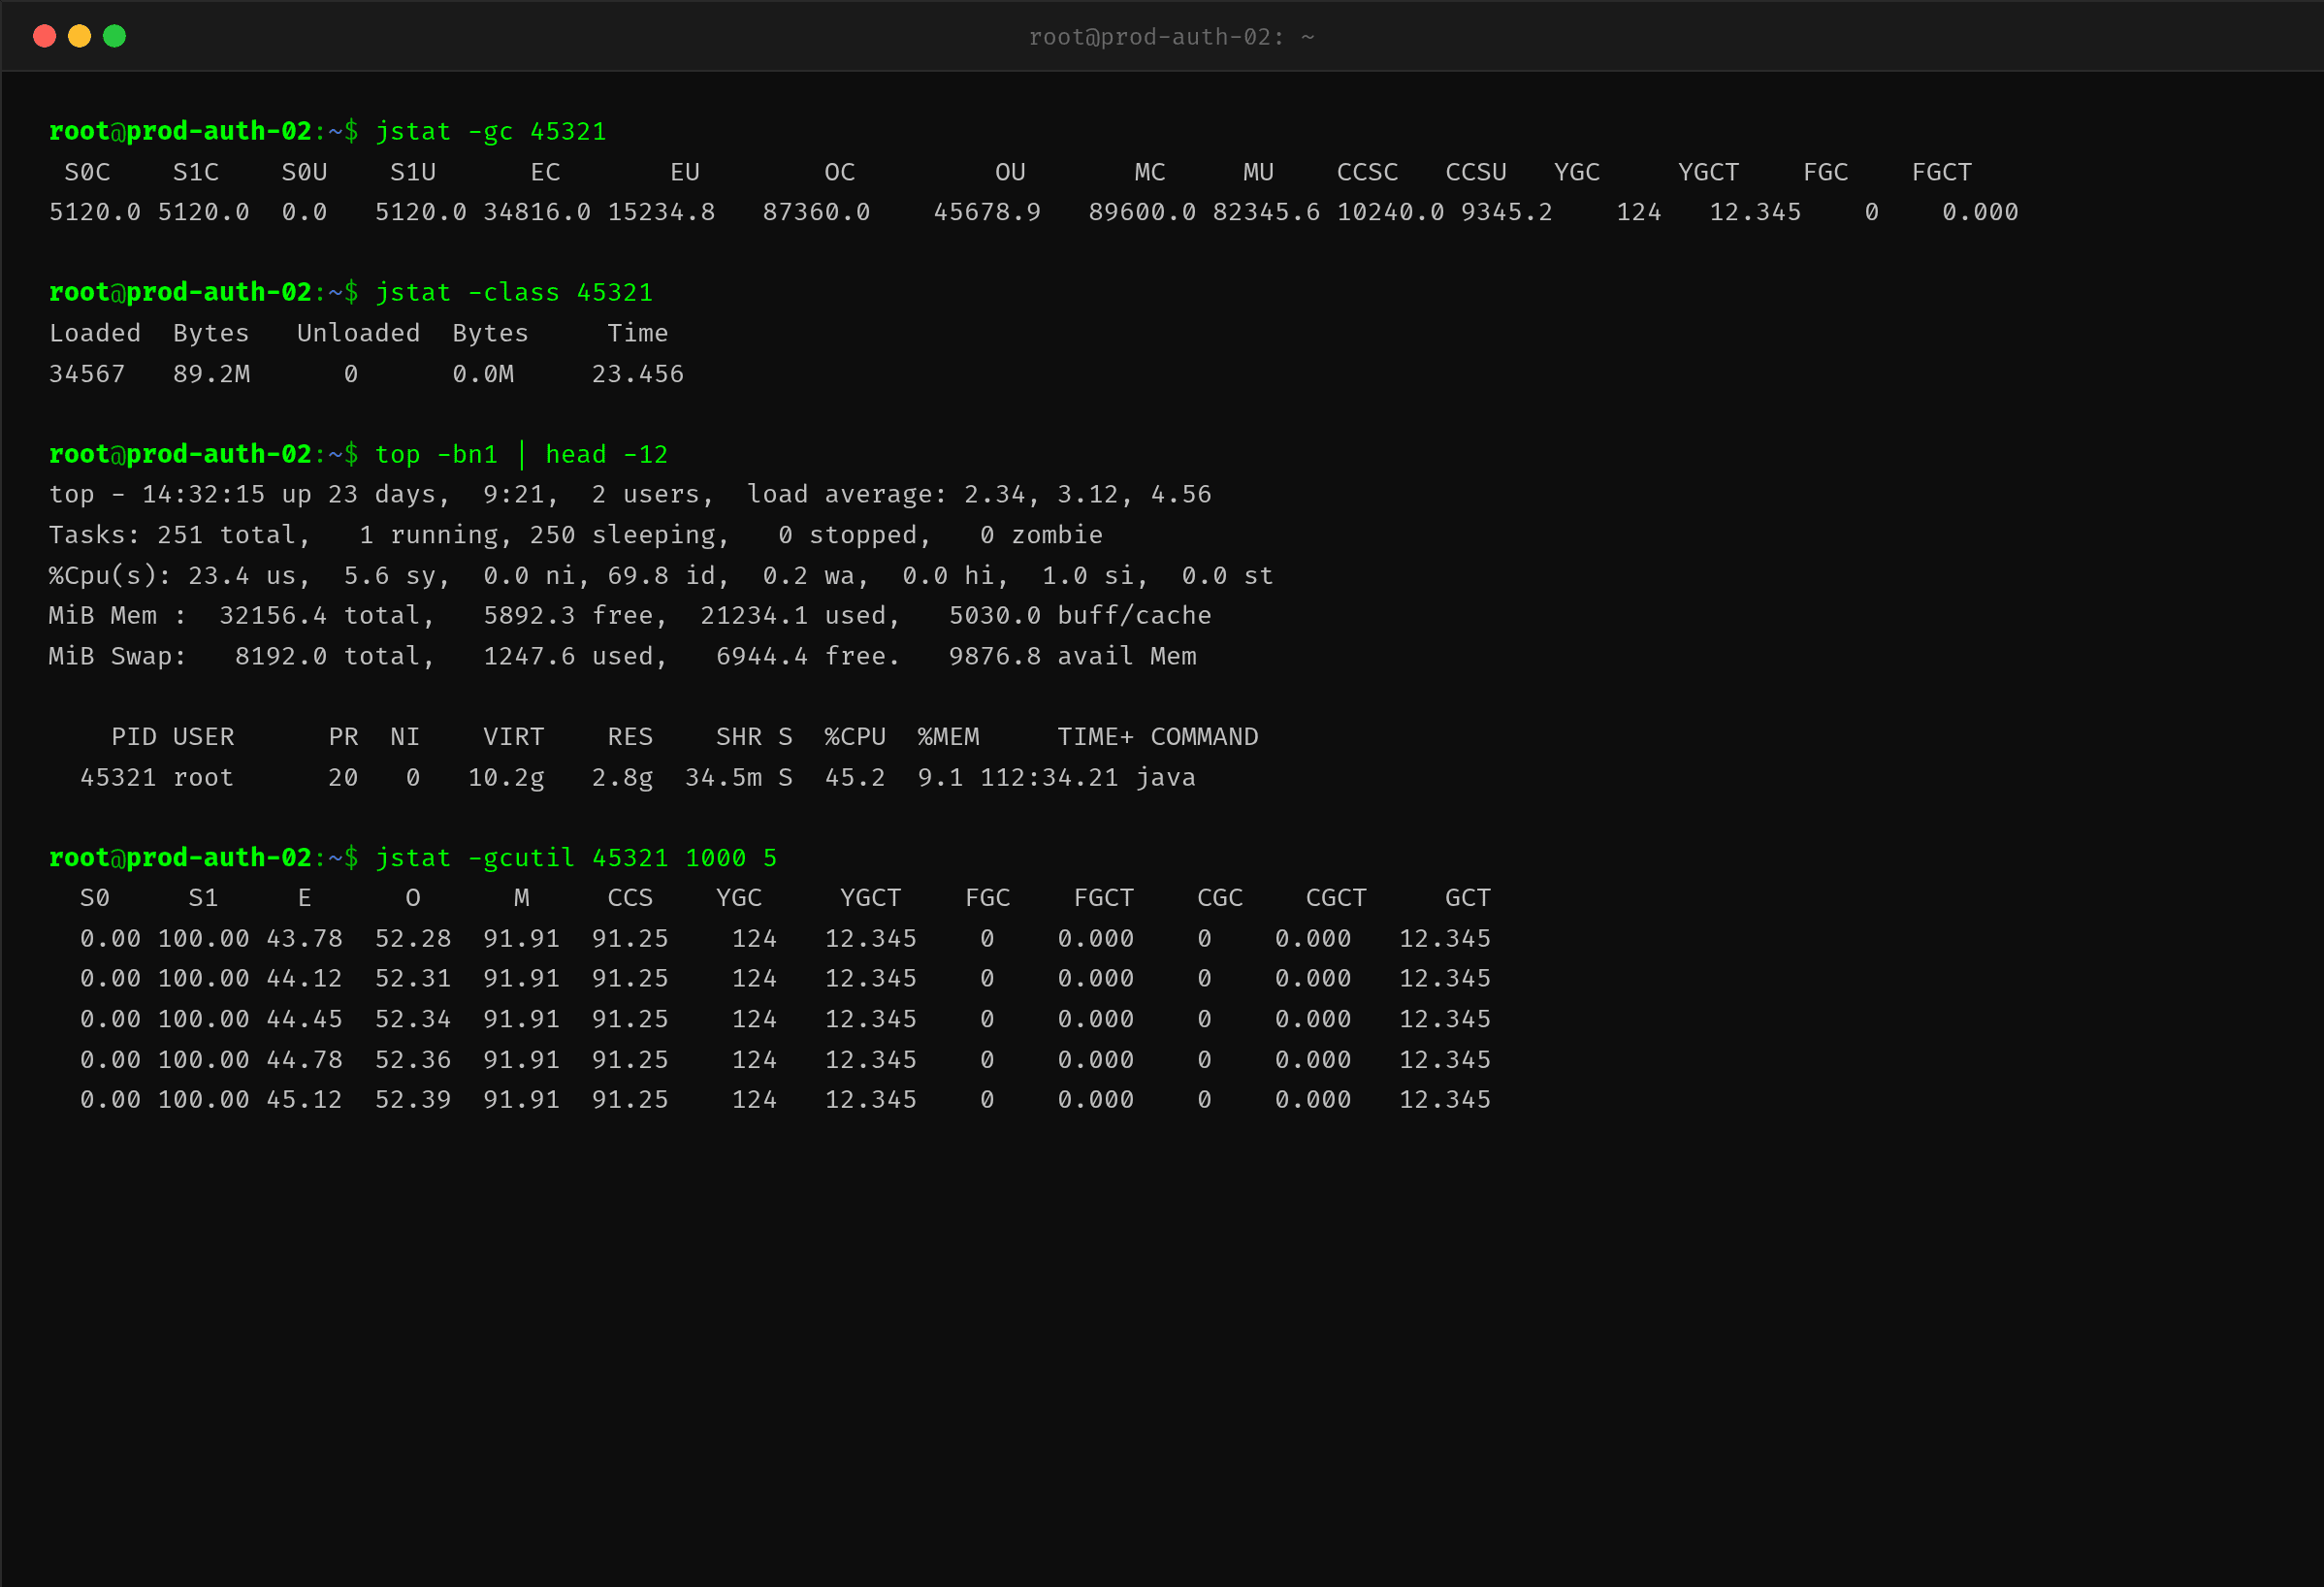Click buff/cache value 5030.0
Viewport: 2324px width, 1587px height.
point(995,615)
